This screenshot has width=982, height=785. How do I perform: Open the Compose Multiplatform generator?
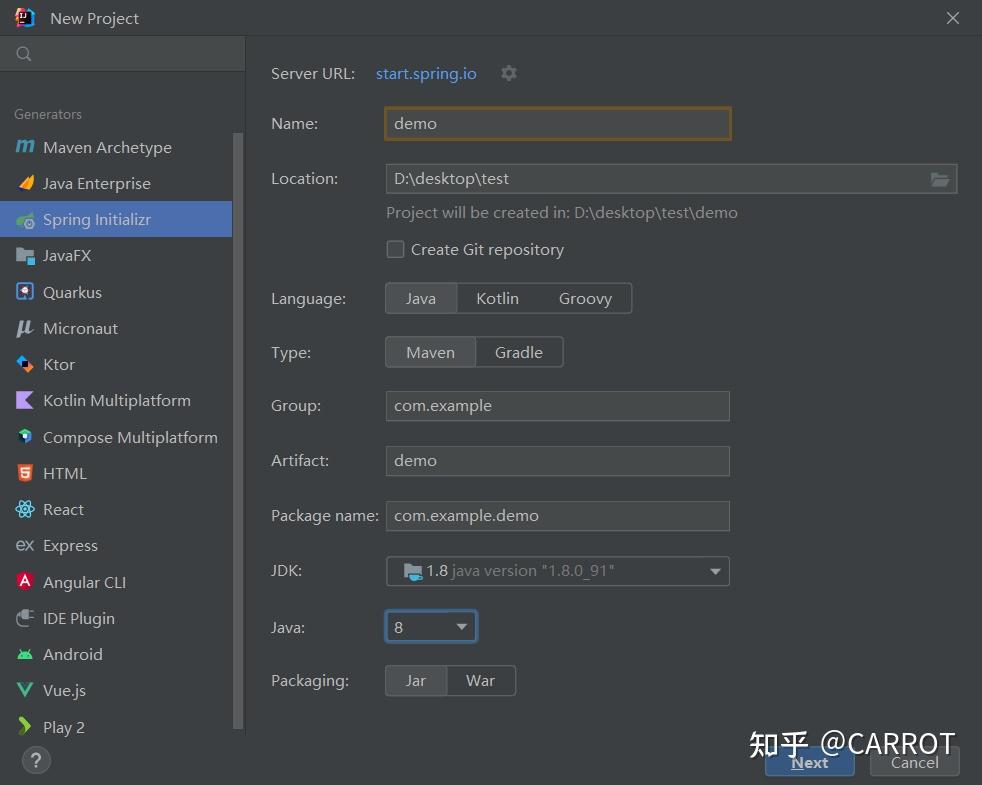coord(130,437)
